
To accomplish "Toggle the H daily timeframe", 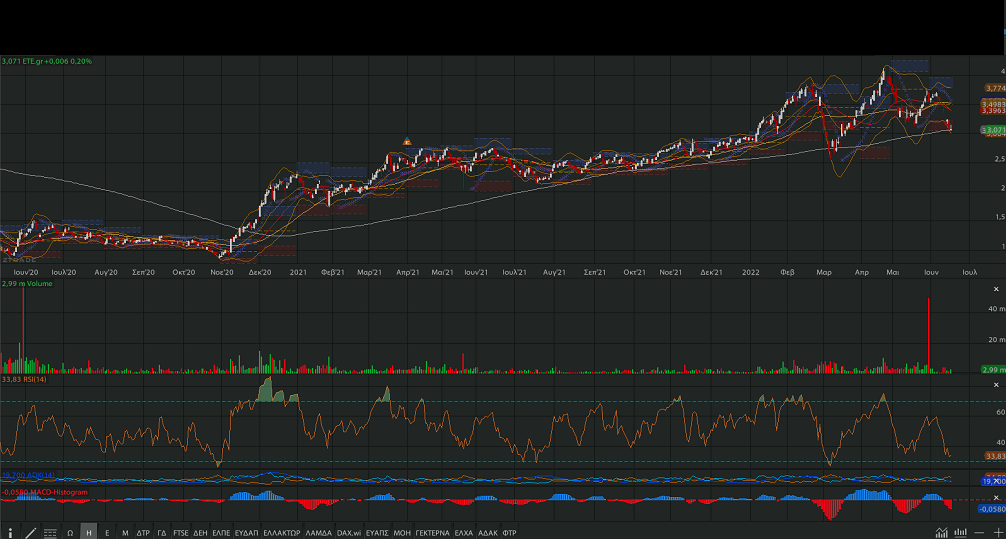I will coord(89,533).
